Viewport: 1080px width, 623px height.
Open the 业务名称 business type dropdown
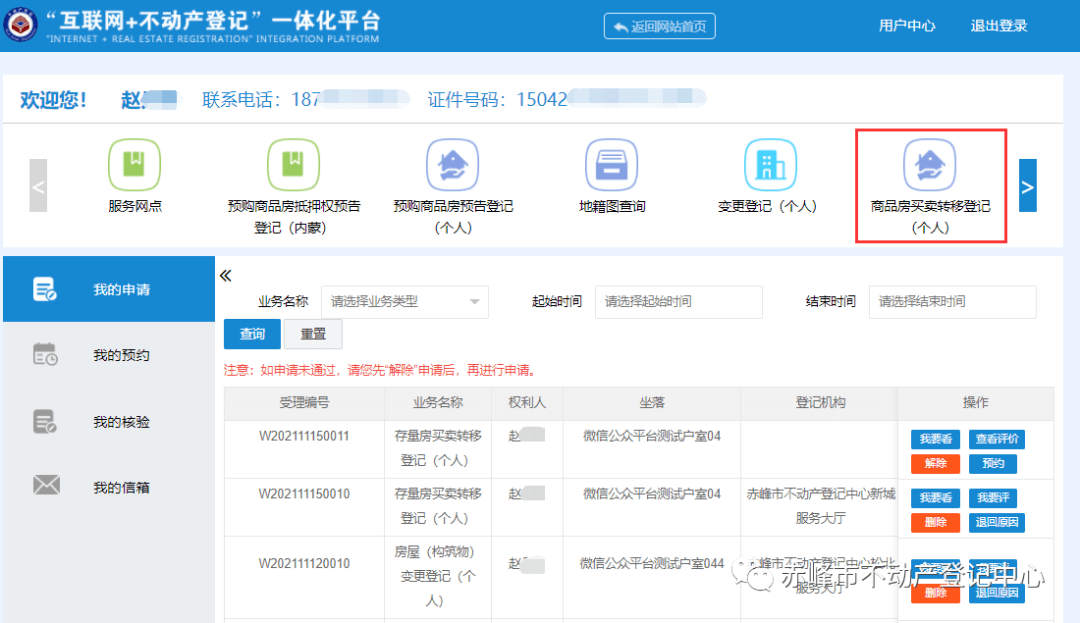click(x=404, y=302)
